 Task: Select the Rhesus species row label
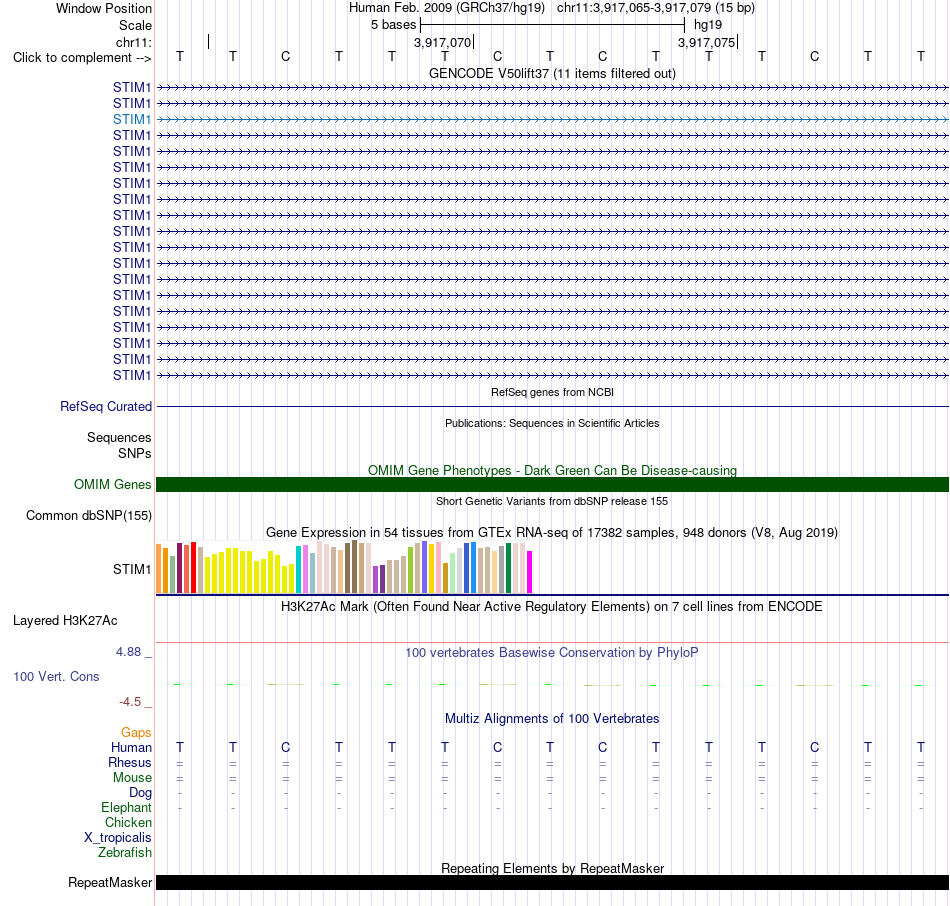coord(130,762)
